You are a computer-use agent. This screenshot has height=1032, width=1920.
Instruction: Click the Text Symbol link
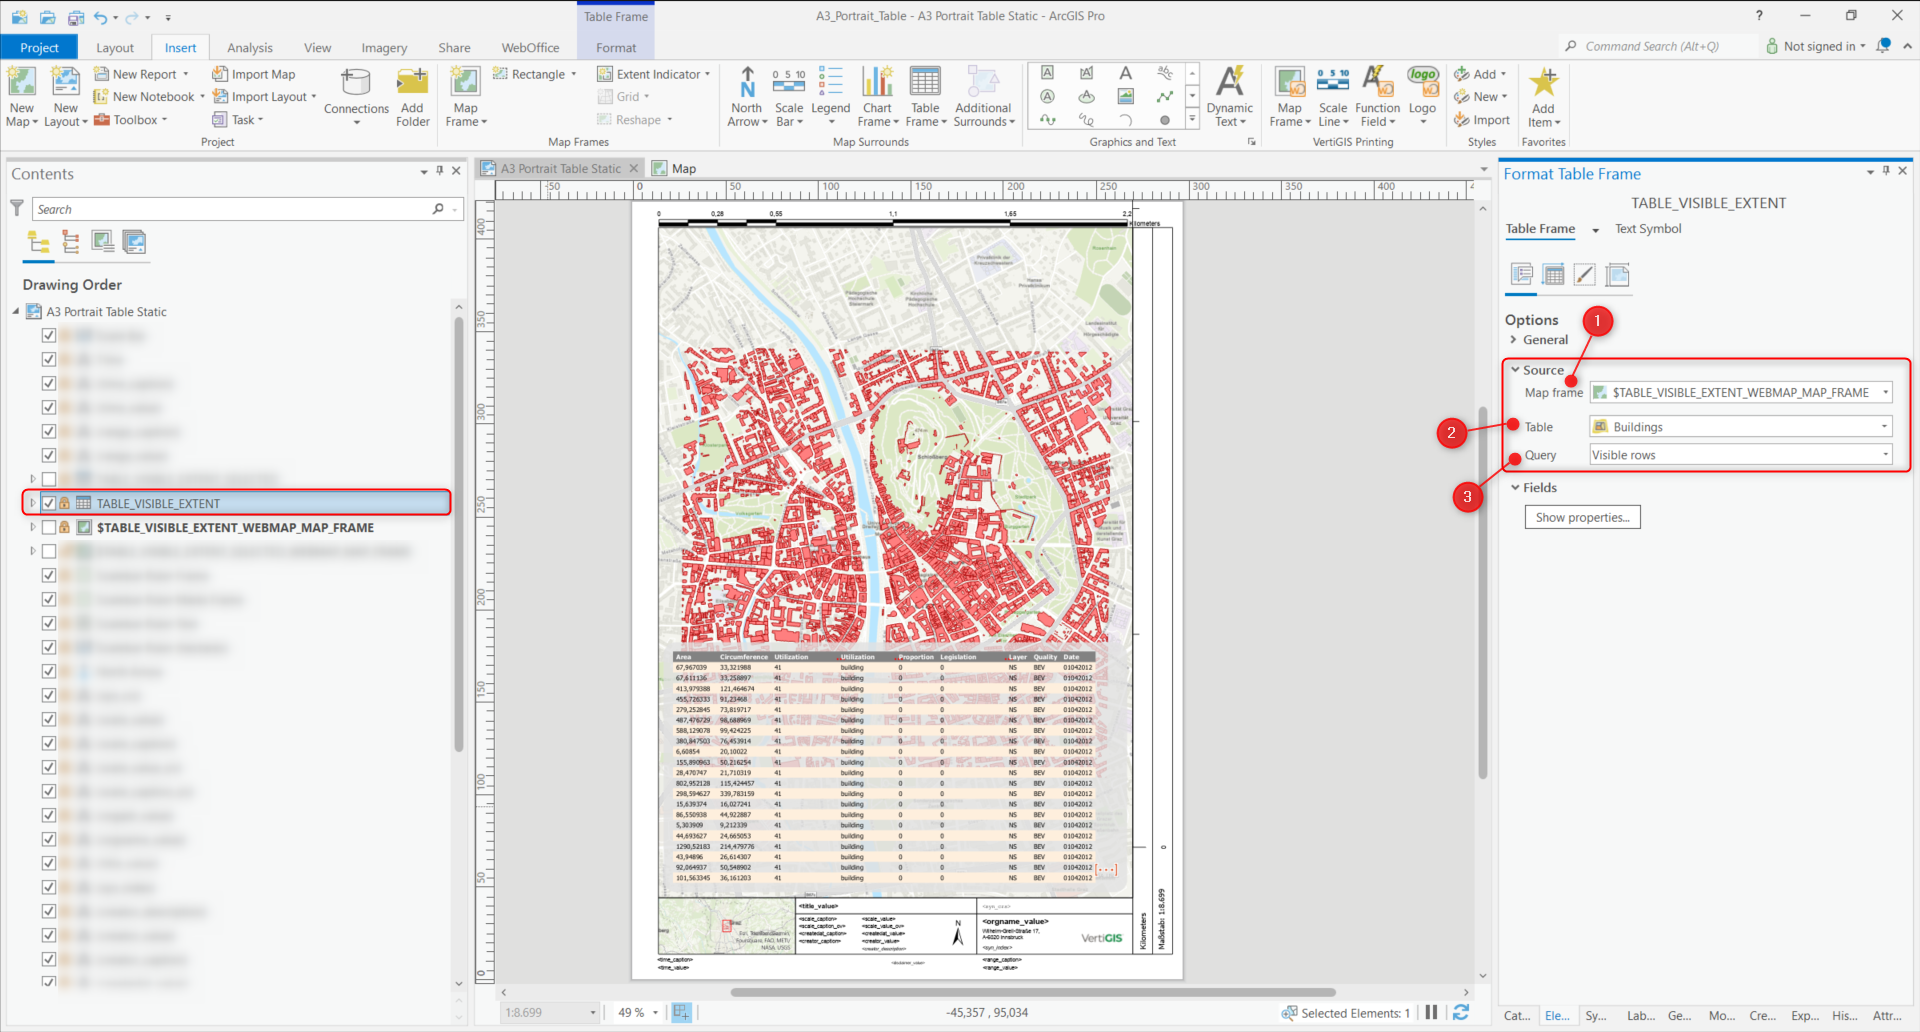click(1648, 229)
